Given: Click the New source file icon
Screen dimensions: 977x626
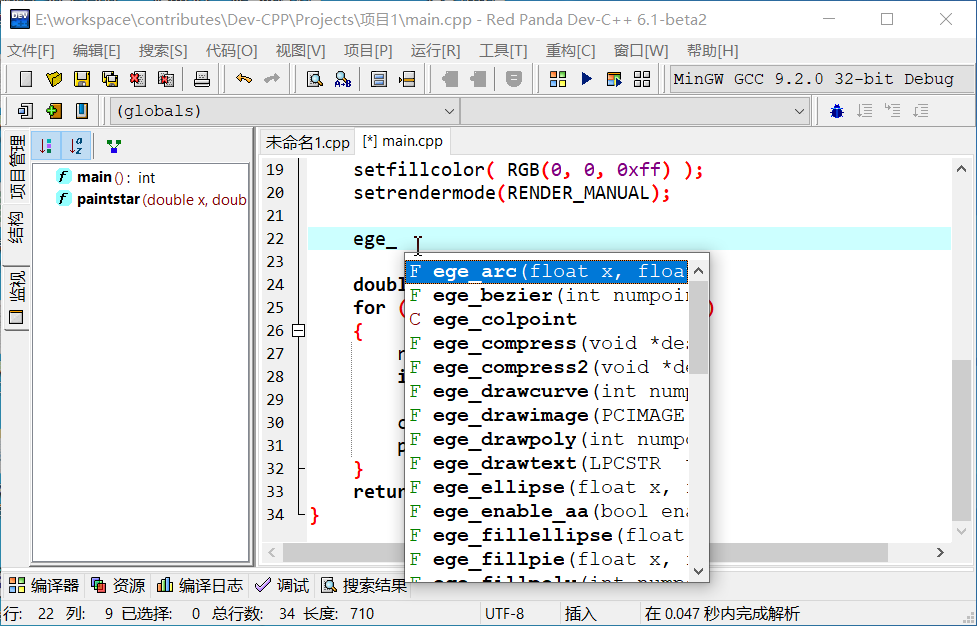Looking at the screenshot, I should [26, 79].
